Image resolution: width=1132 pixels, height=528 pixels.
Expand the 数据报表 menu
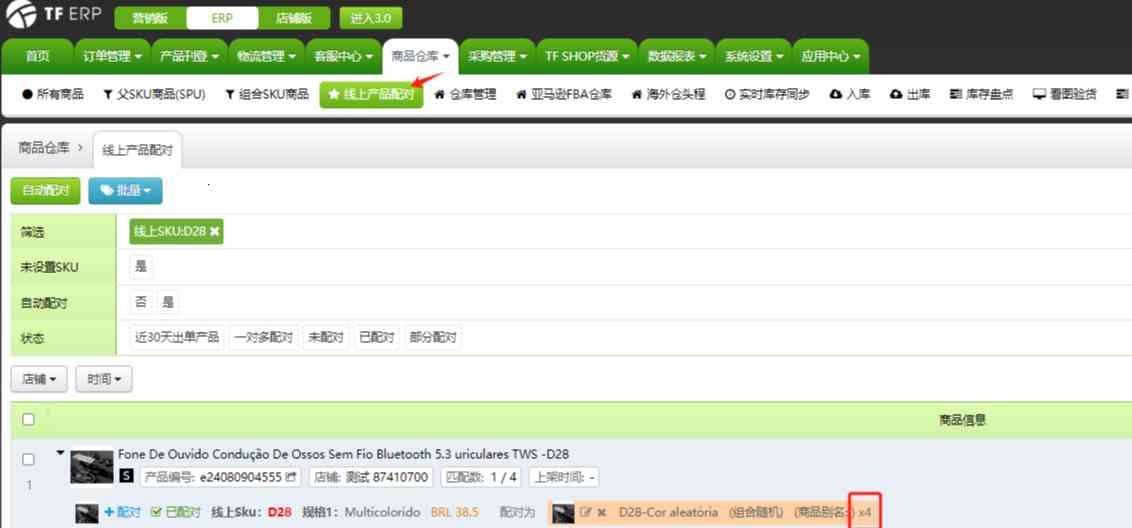tap(676, 56)
